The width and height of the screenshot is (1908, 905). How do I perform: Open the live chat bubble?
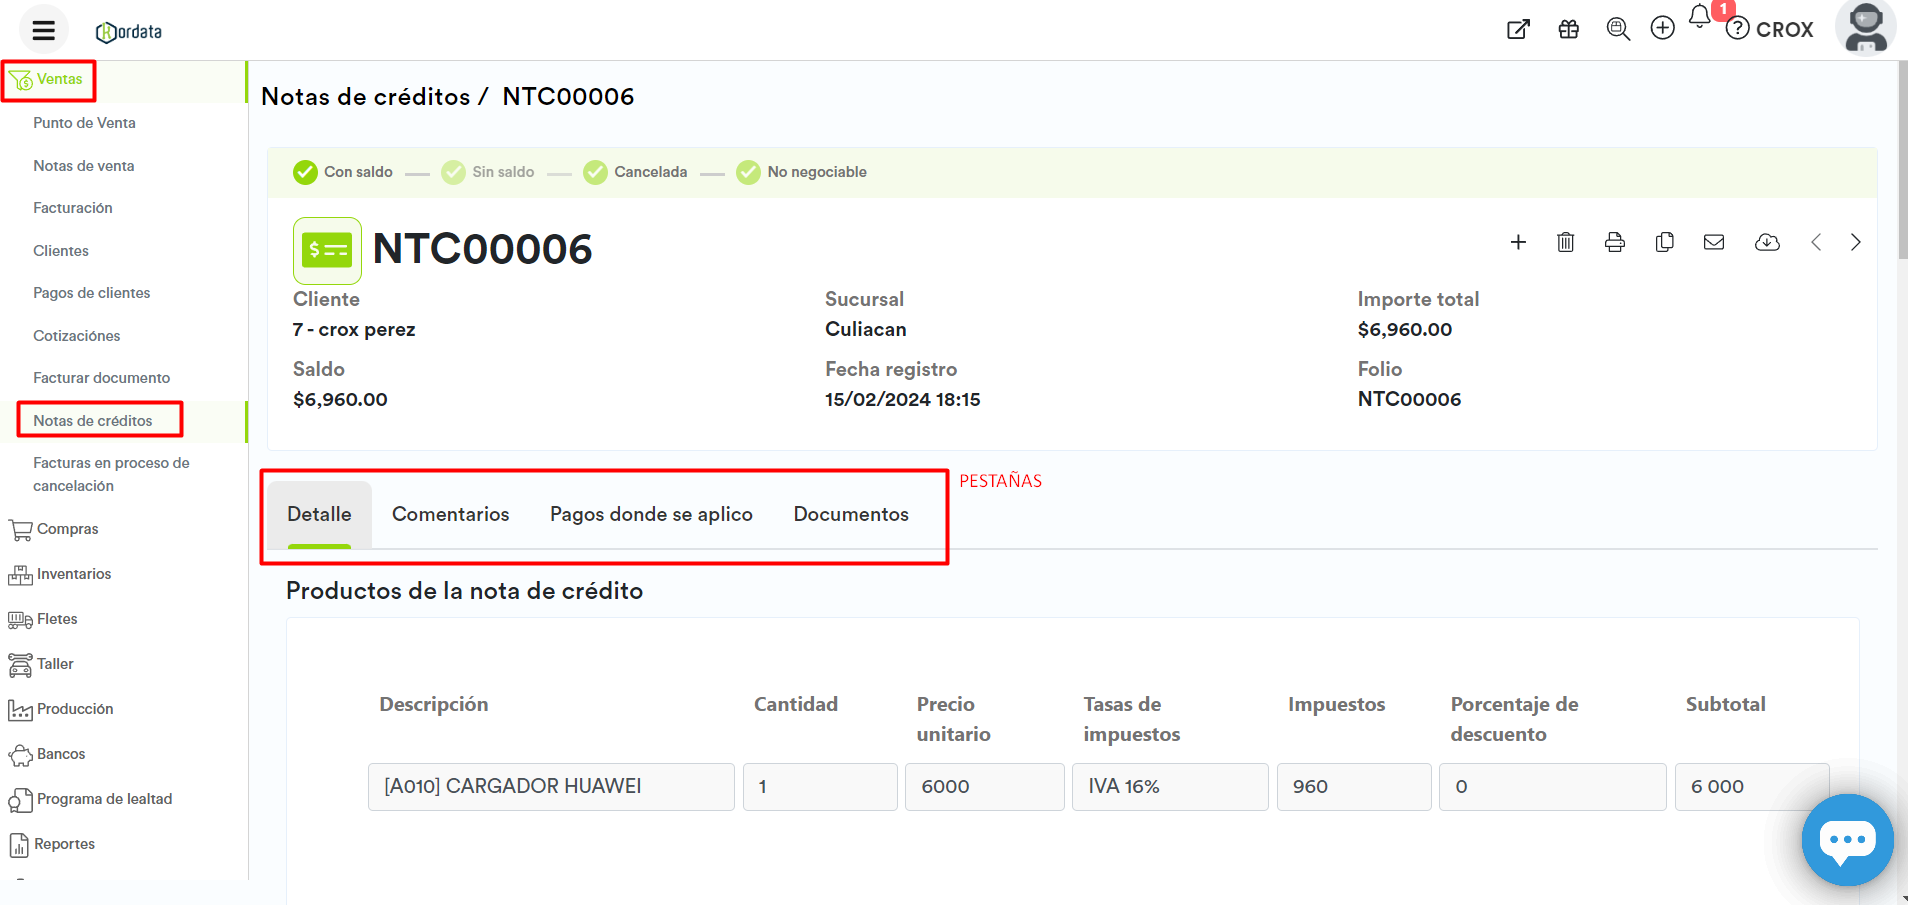(x=1846, y=839)
